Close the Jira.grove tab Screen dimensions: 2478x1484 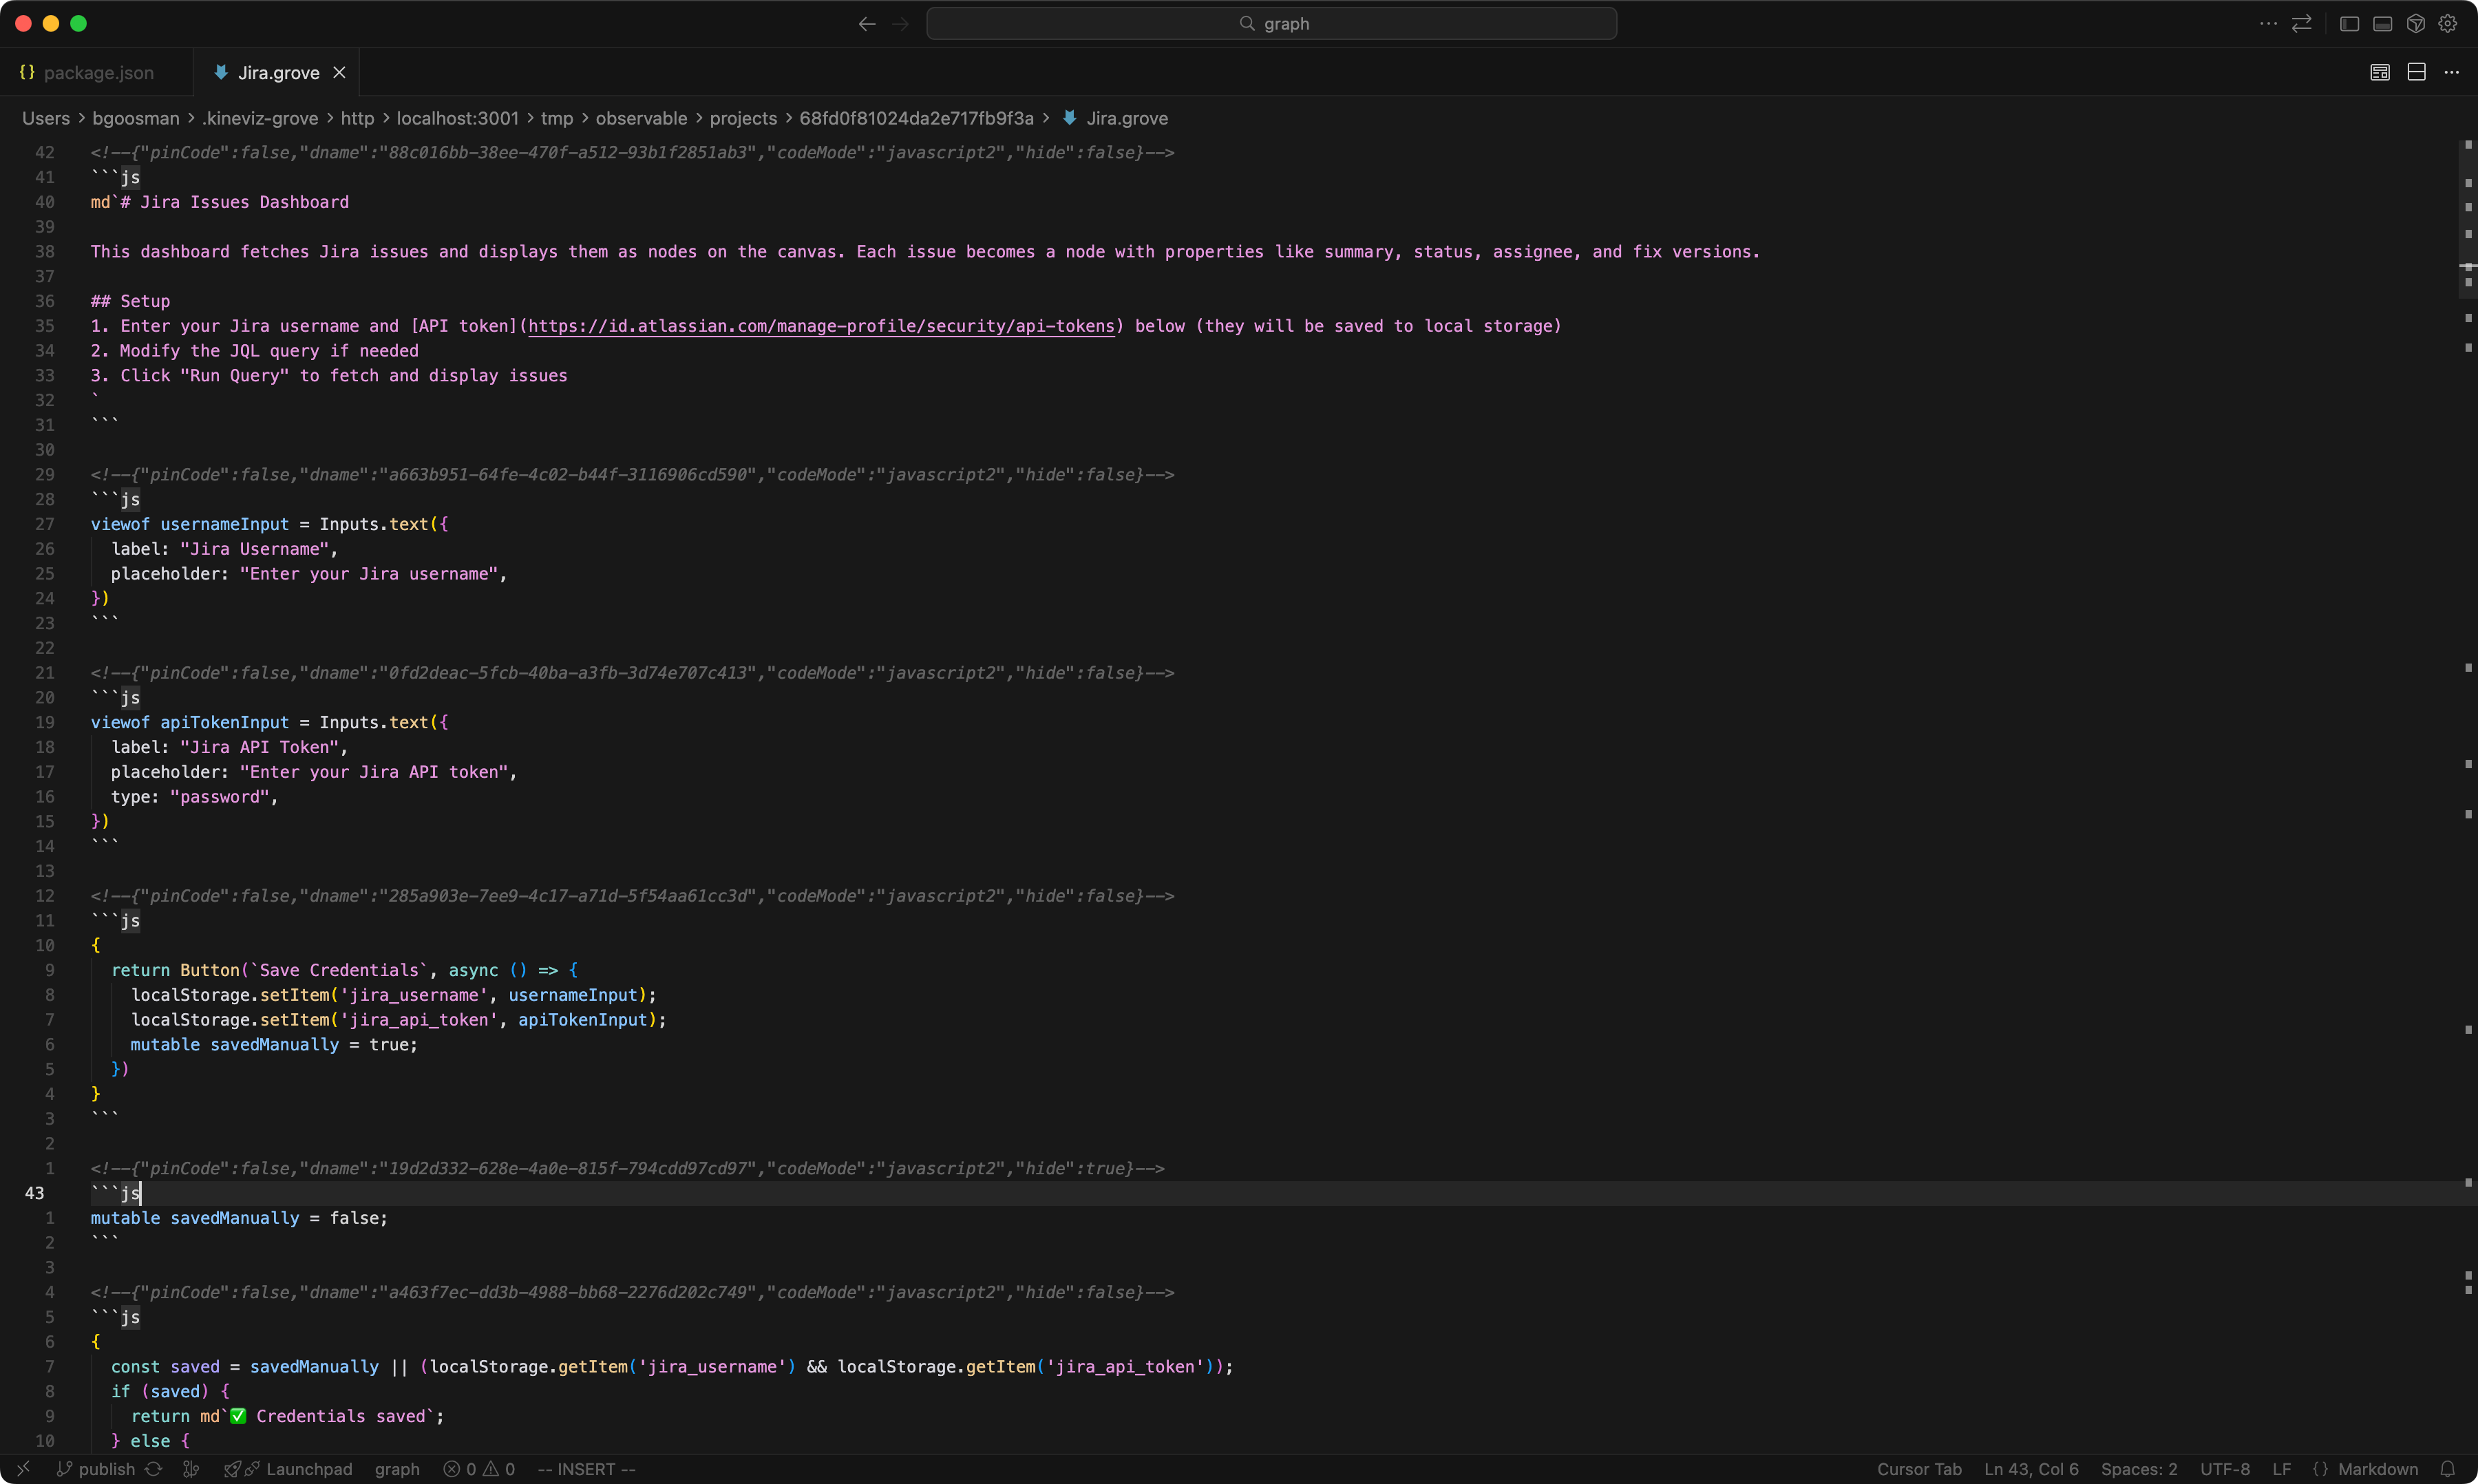(x=339, y=72)
